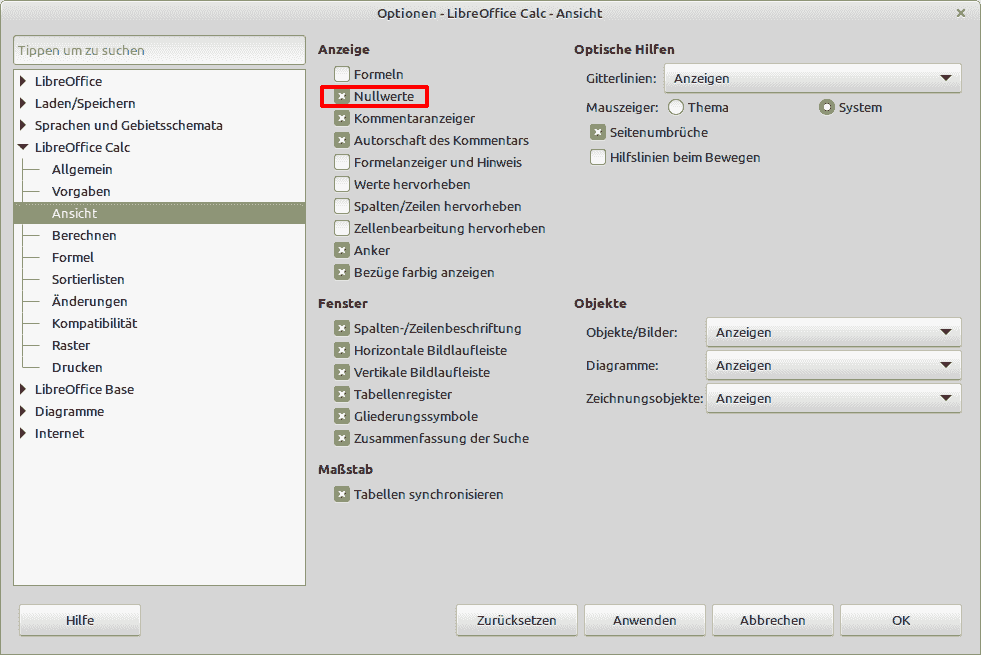Disable Horizontale Bildlaufleiste checkbox
The image size is (981, 655).
point(342,350)
